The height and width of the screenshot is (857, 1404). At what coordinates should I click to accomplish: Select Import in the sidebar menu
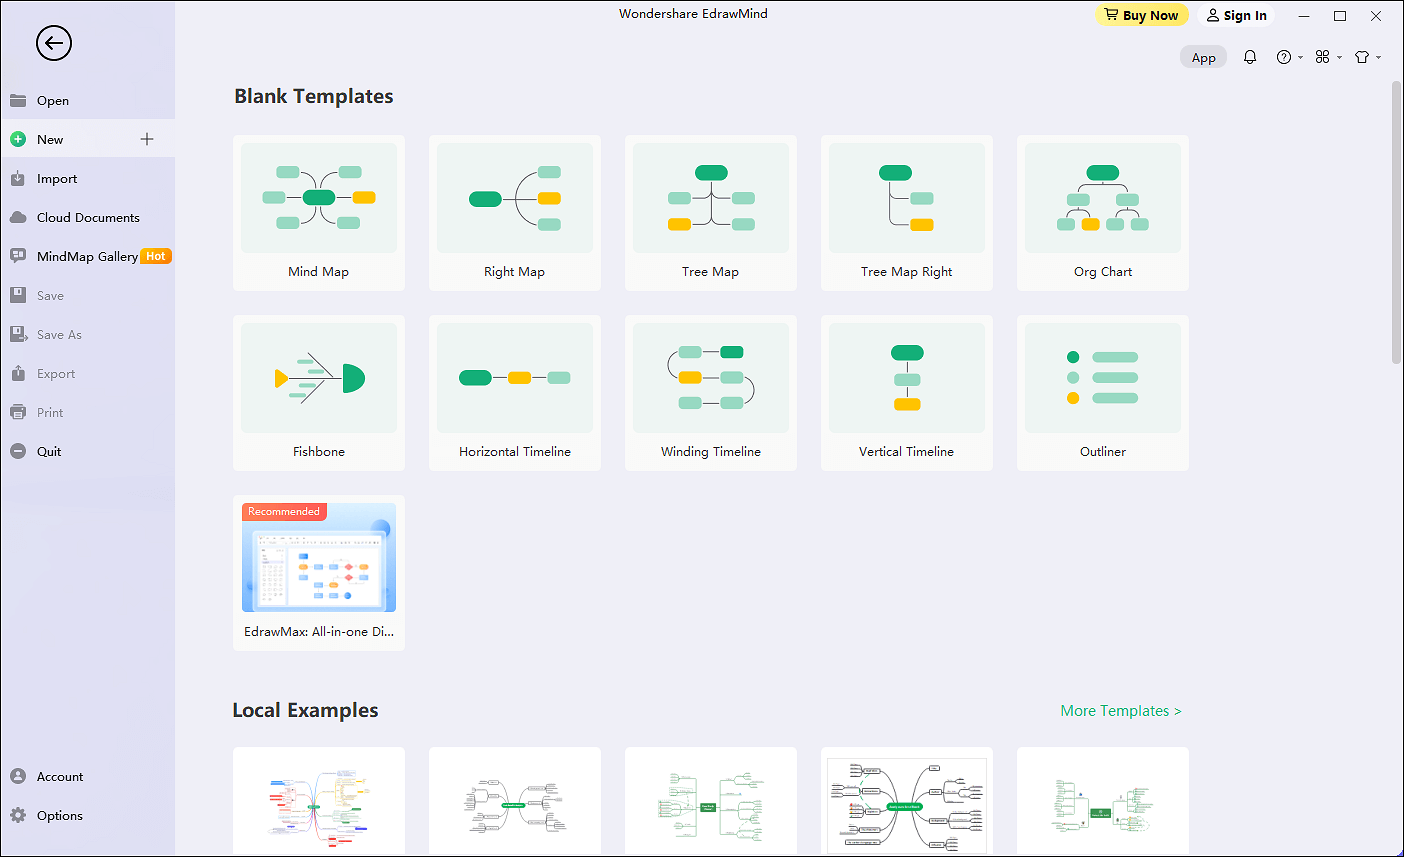(88, 178)
